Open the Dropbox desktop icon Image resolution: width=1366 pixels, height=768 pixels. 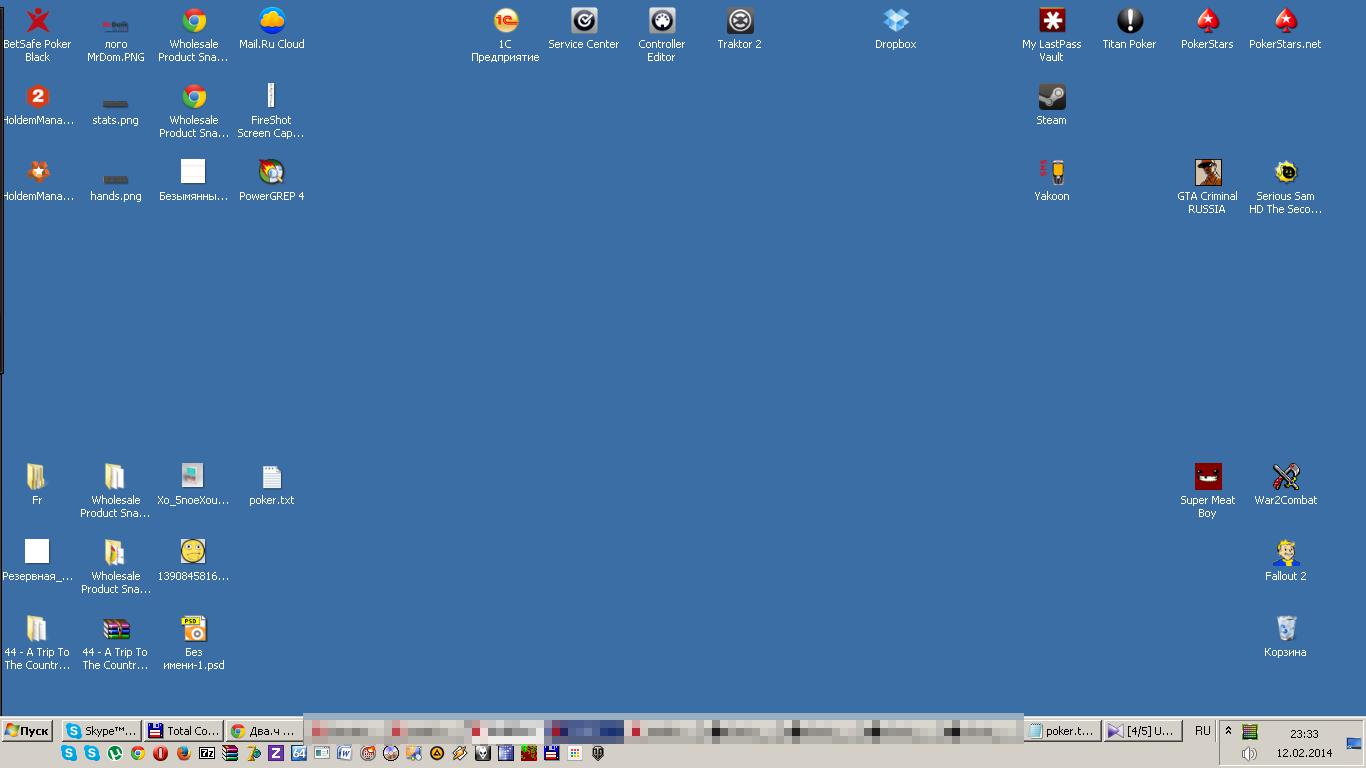[x=896, y=29]
